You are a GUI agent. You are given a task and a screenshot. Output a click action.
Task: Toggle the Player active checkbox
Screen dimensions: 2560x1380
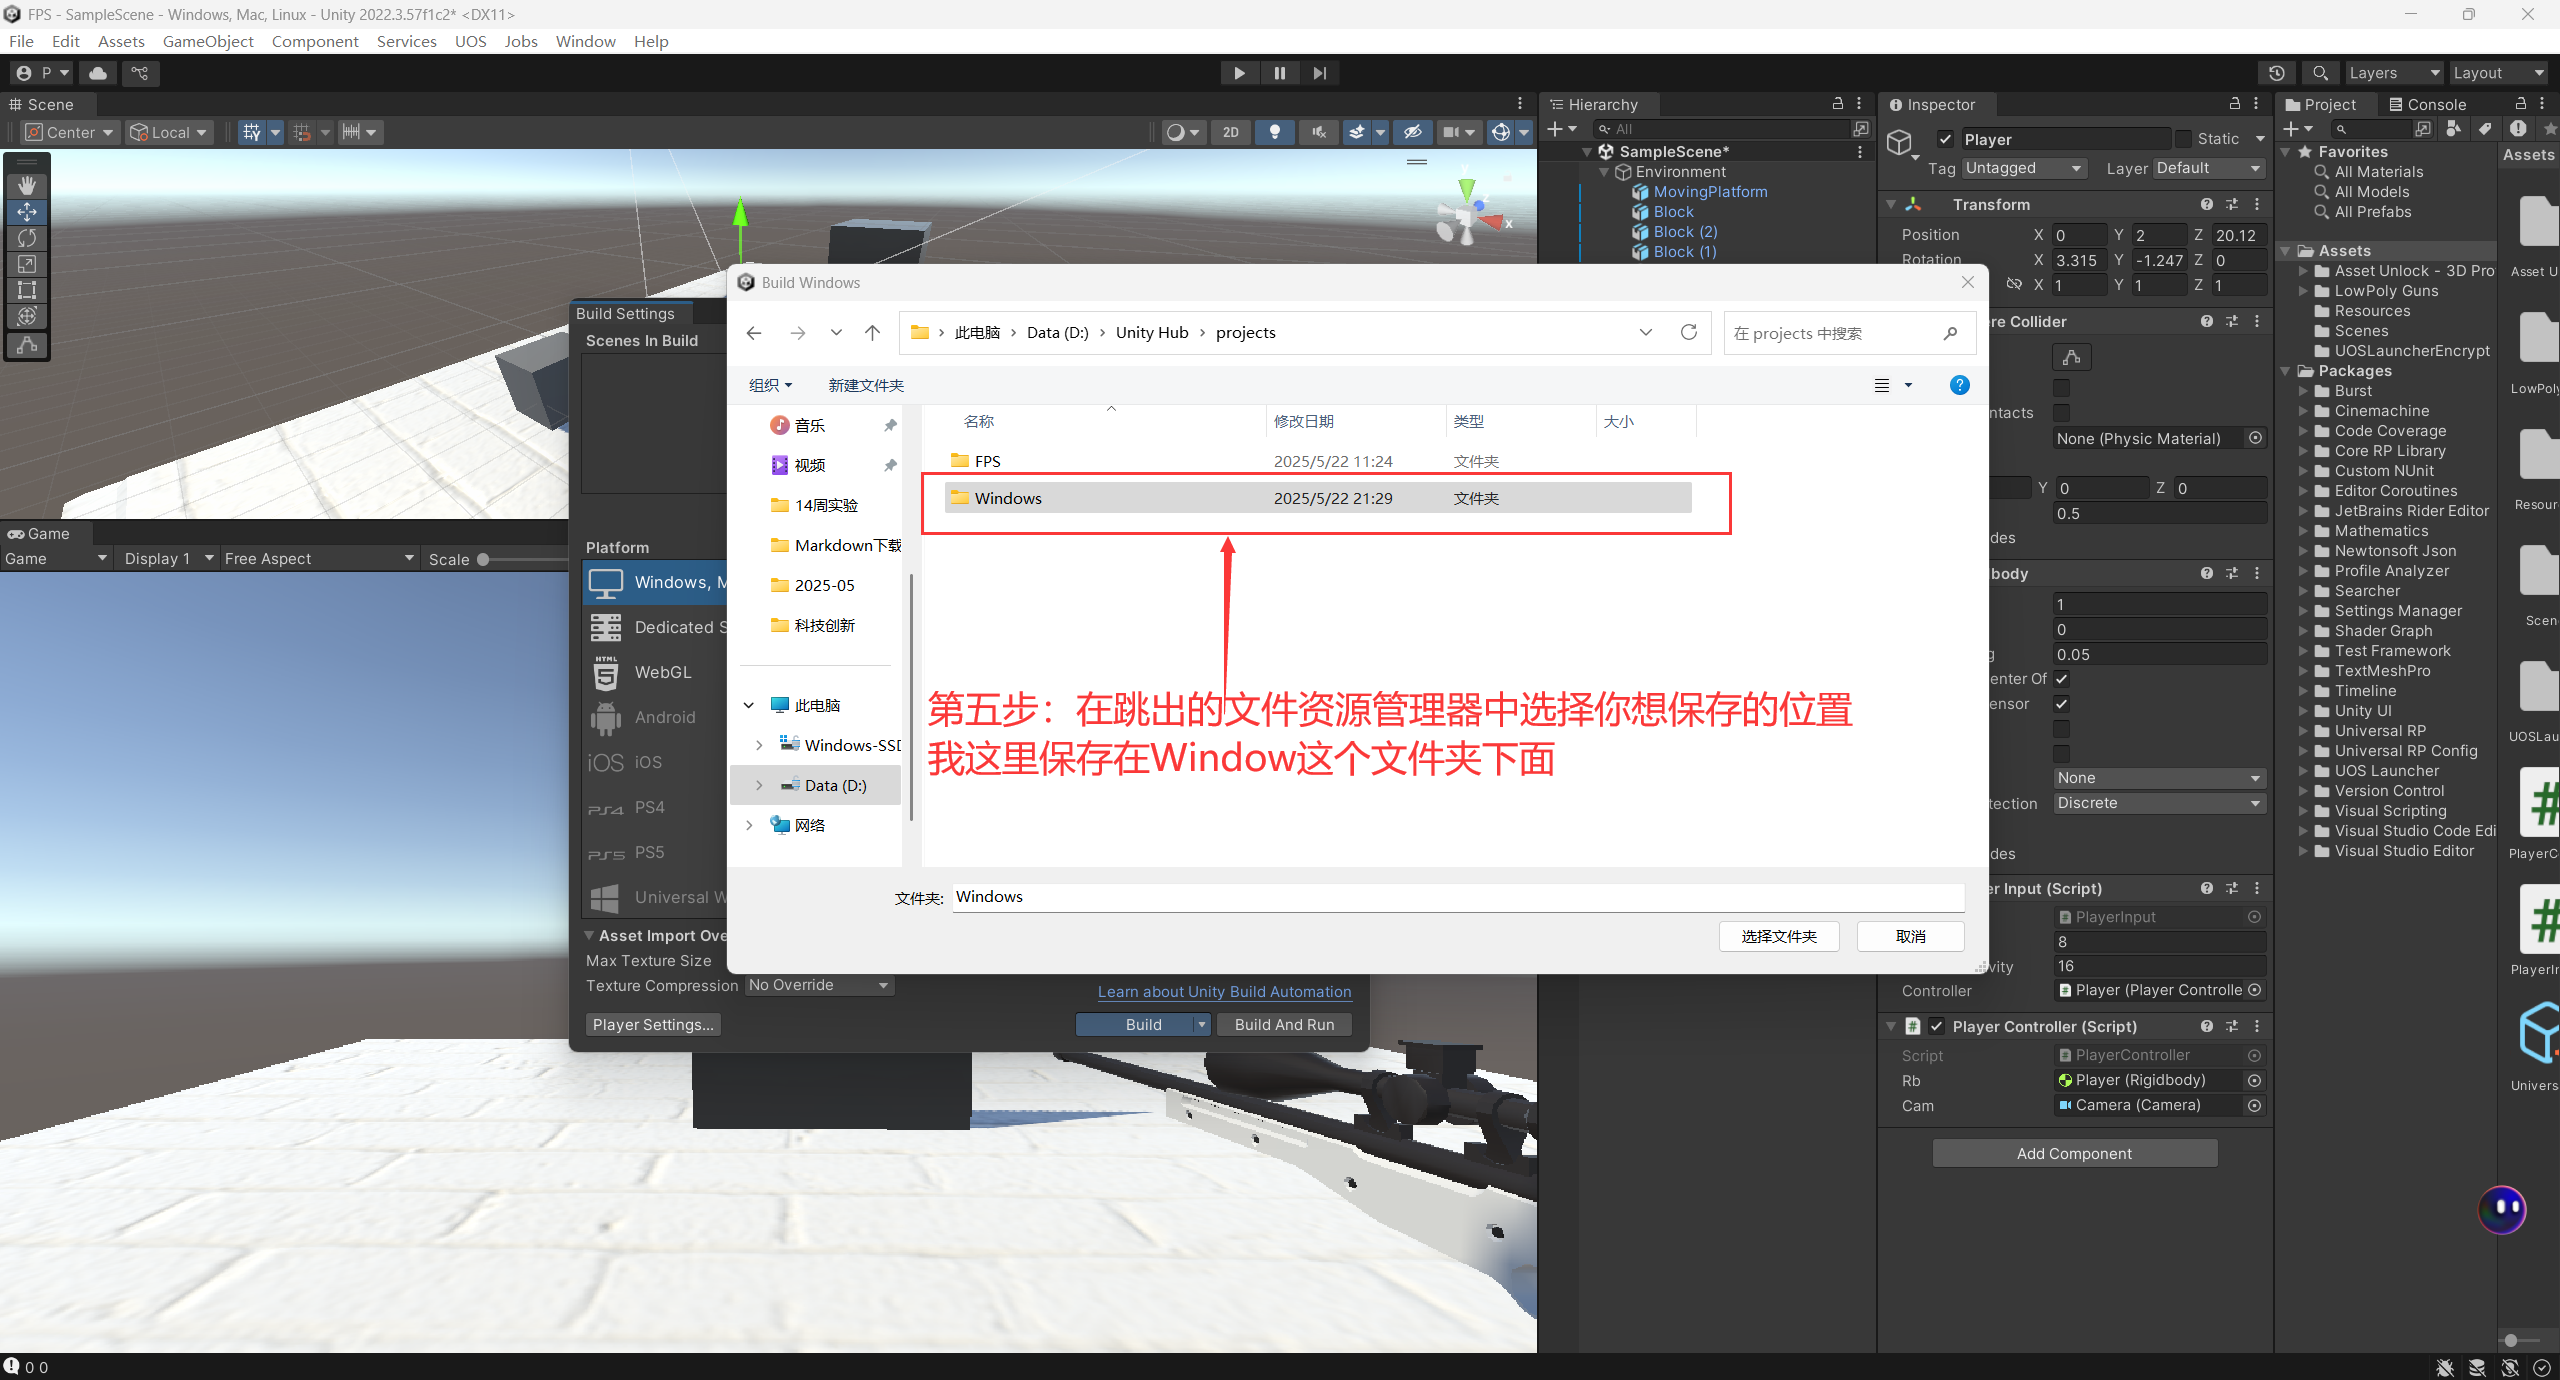(x=1945, y=139)
